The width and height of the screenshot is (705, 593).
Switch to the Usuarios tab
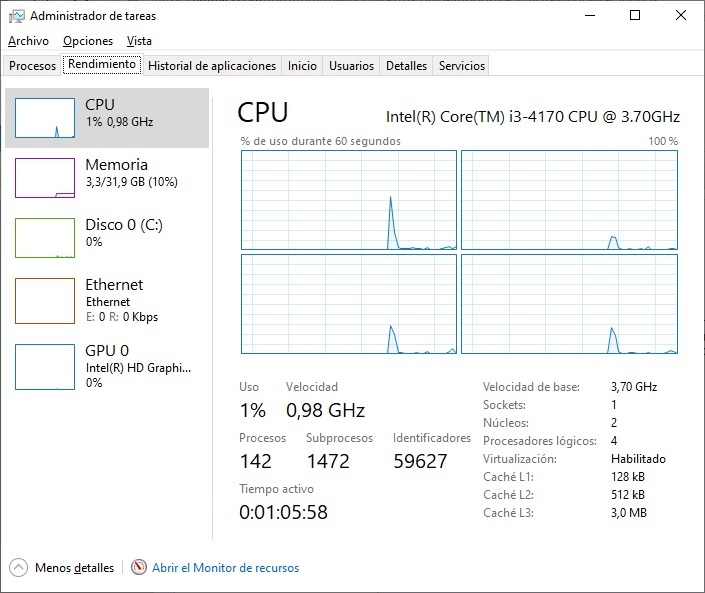coord(352,66)
